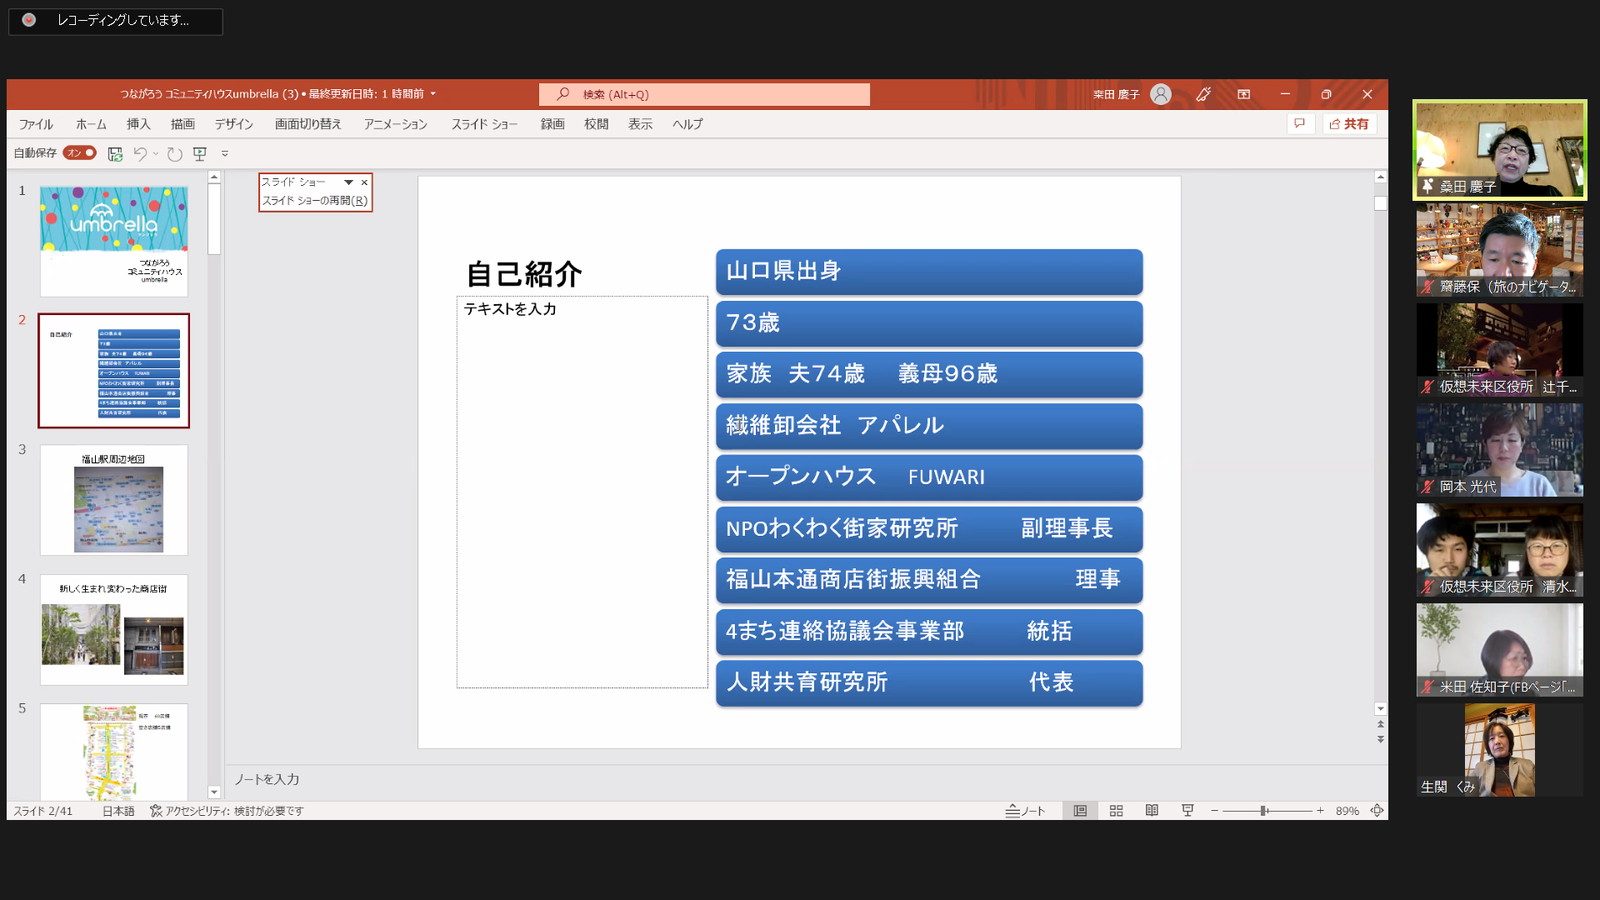Select slide 1 umbrella thumbnail

click(114, 241)
